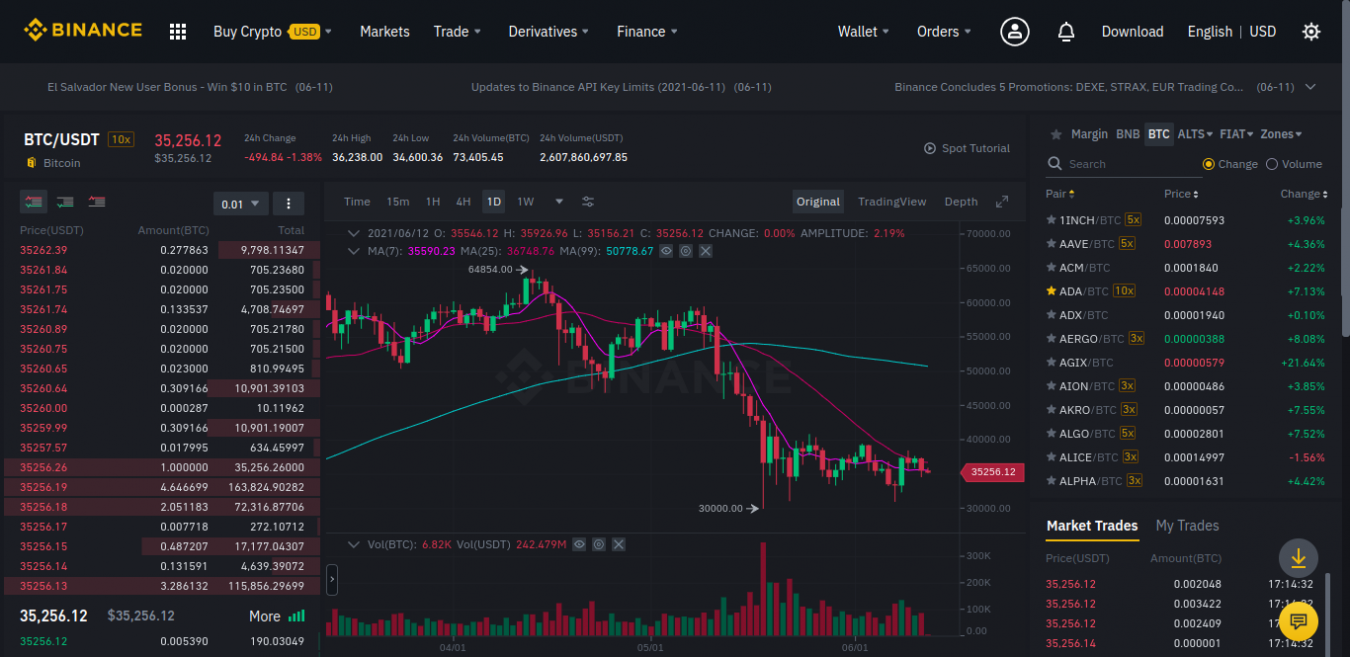This screenshot has width=1350, height=657.
Task: Select the Margin market tab
Action: point(1089,134)
